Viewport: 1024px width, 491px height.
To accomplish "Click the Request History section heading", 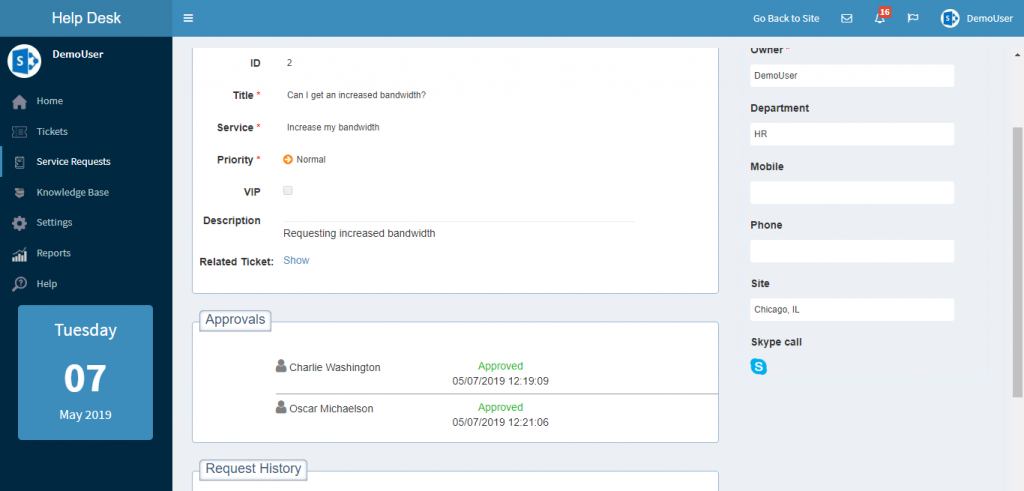I will click(253, 469).
